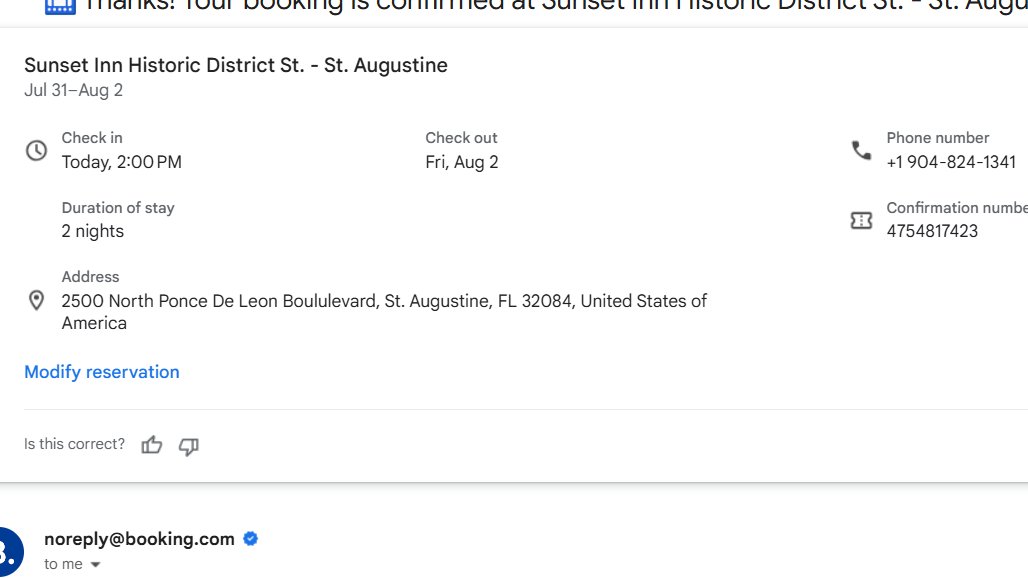This screenshot has height=578, width=1028.
Task: Click phone number +1 904-824-1341
Action: click(x=950, y=162)
